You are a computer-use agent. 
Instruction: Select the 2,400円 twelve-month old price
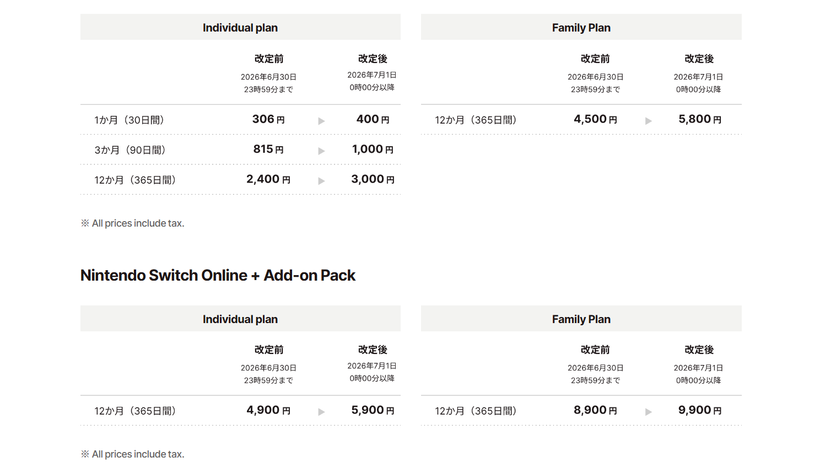click(268, 179)
